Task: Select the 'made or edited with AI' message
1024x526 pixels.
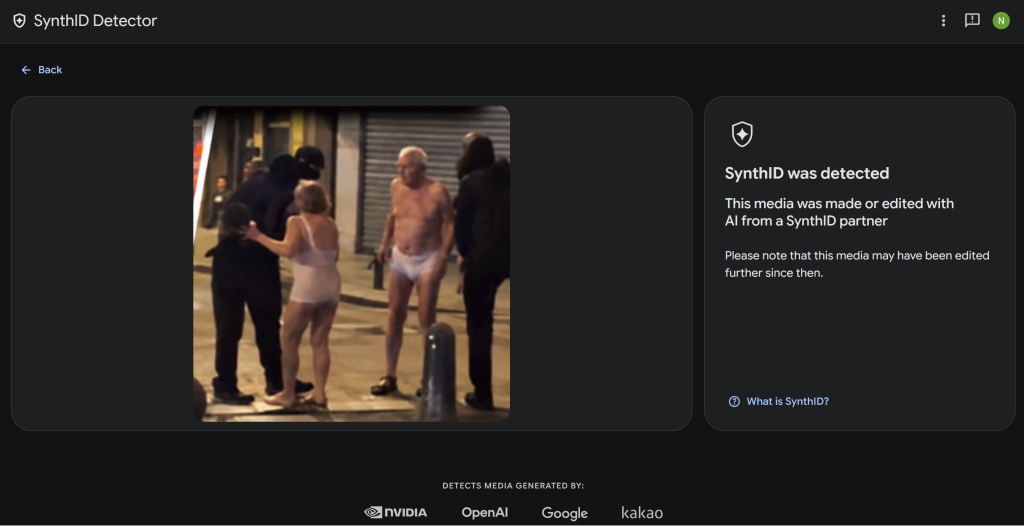Action: point(839,212)
